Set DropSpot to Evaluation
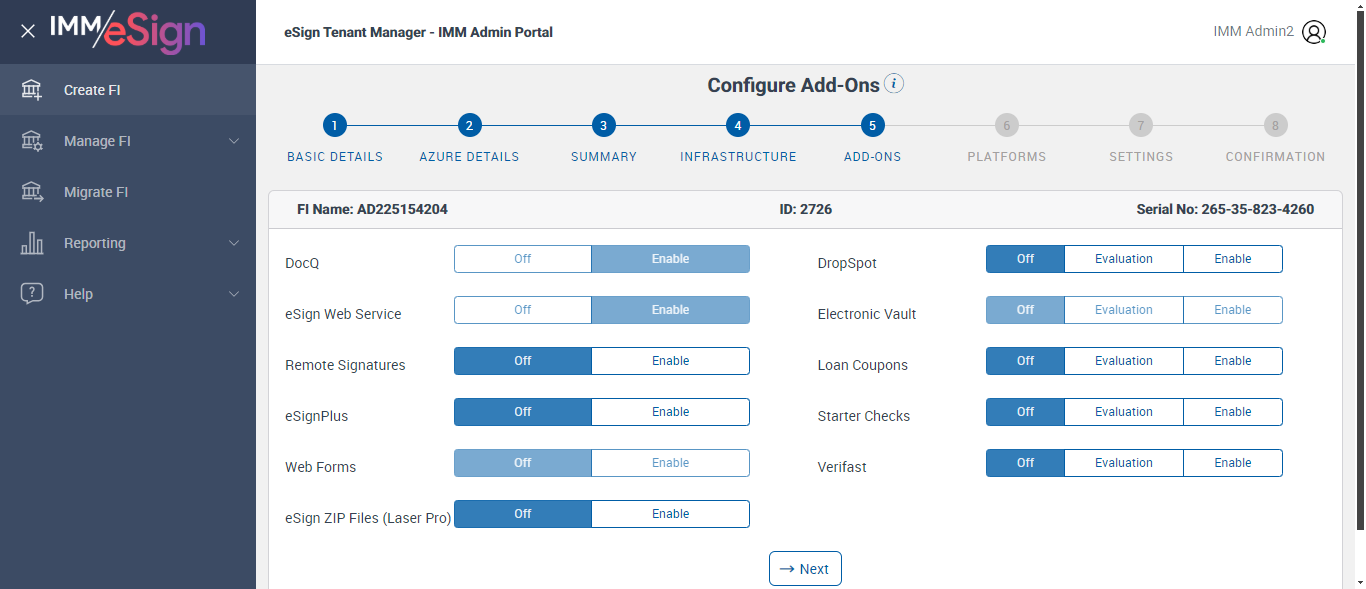The width and height of the screenshot is (1366, 589). (x=1123, y=259)
